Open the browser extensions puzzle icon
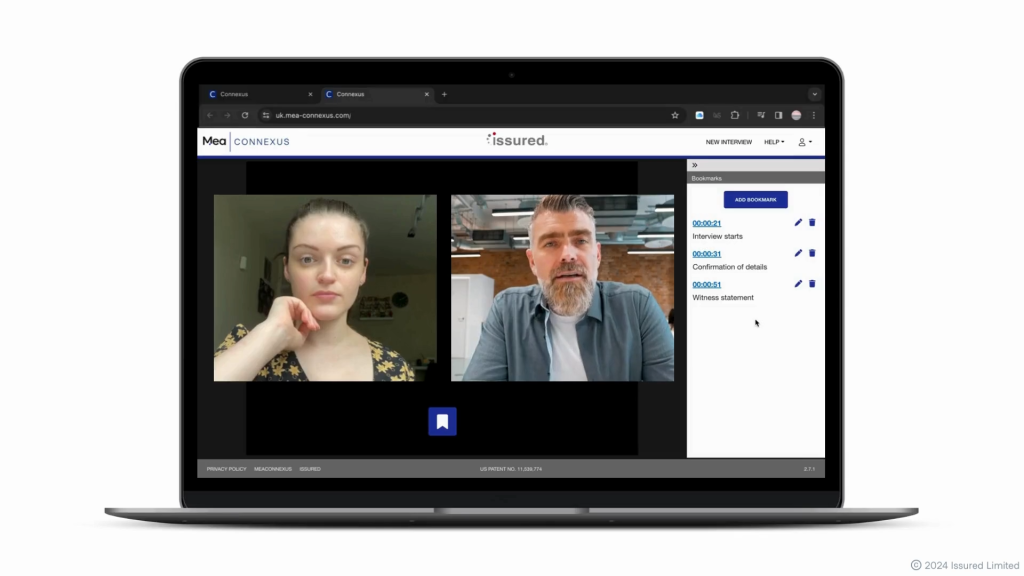Viewport: 1024px width, 576px height. [x=735, y=115]
